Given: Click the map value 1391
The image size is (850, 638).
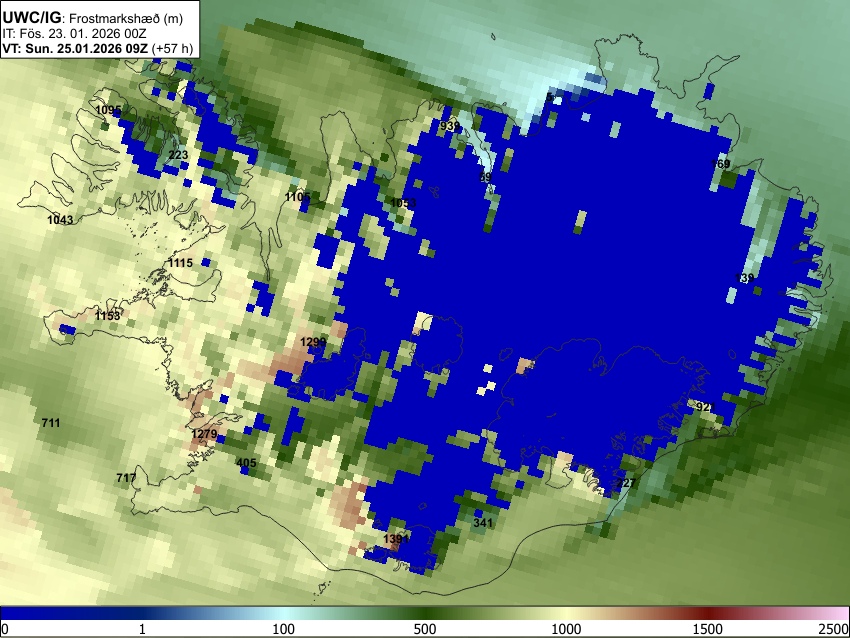Looking at the screenshot, I should 396,539.
